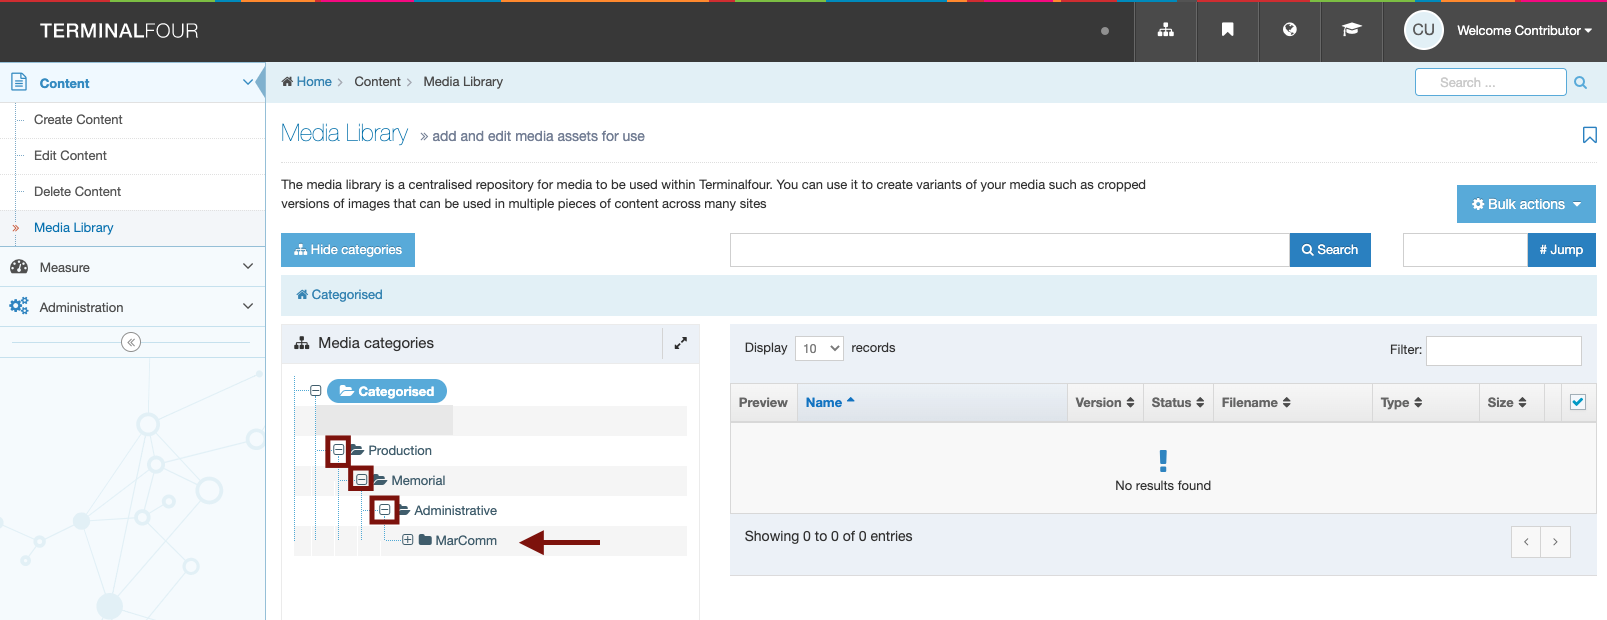
Task: Click the Jump button
Action: (x=1561, y=250)
